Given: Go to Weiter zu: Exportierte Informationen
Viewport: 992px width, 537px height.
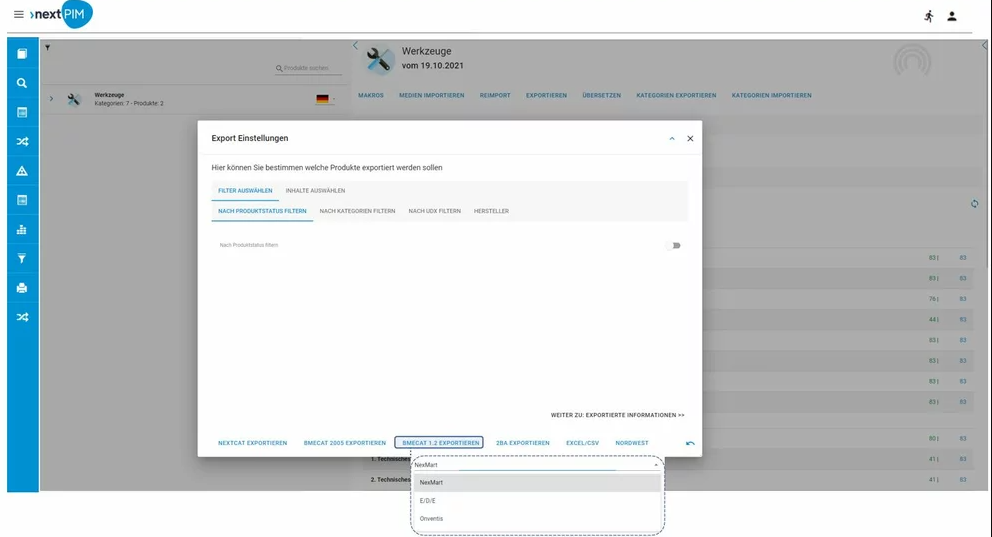Looking at the screenshot, I should pyautogui.click(x=617, y=416).
